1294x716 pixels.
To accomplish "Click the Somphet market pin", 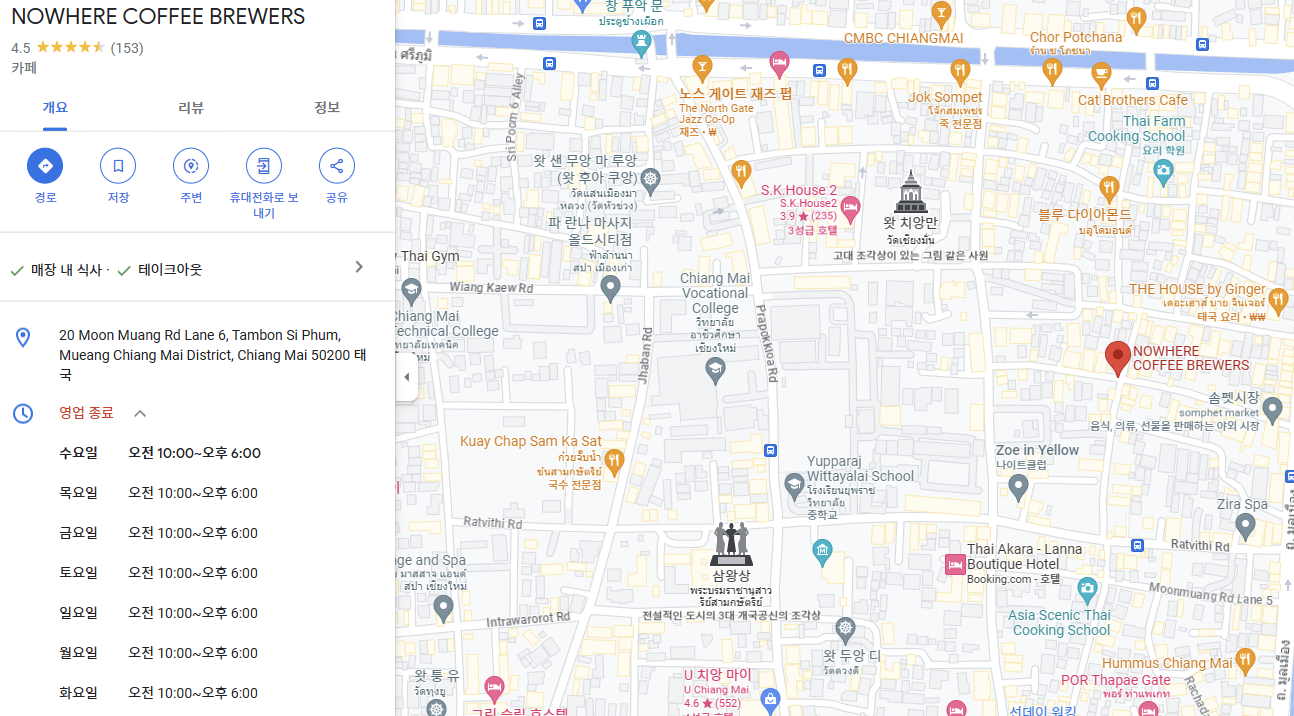I will (1272, 409).
